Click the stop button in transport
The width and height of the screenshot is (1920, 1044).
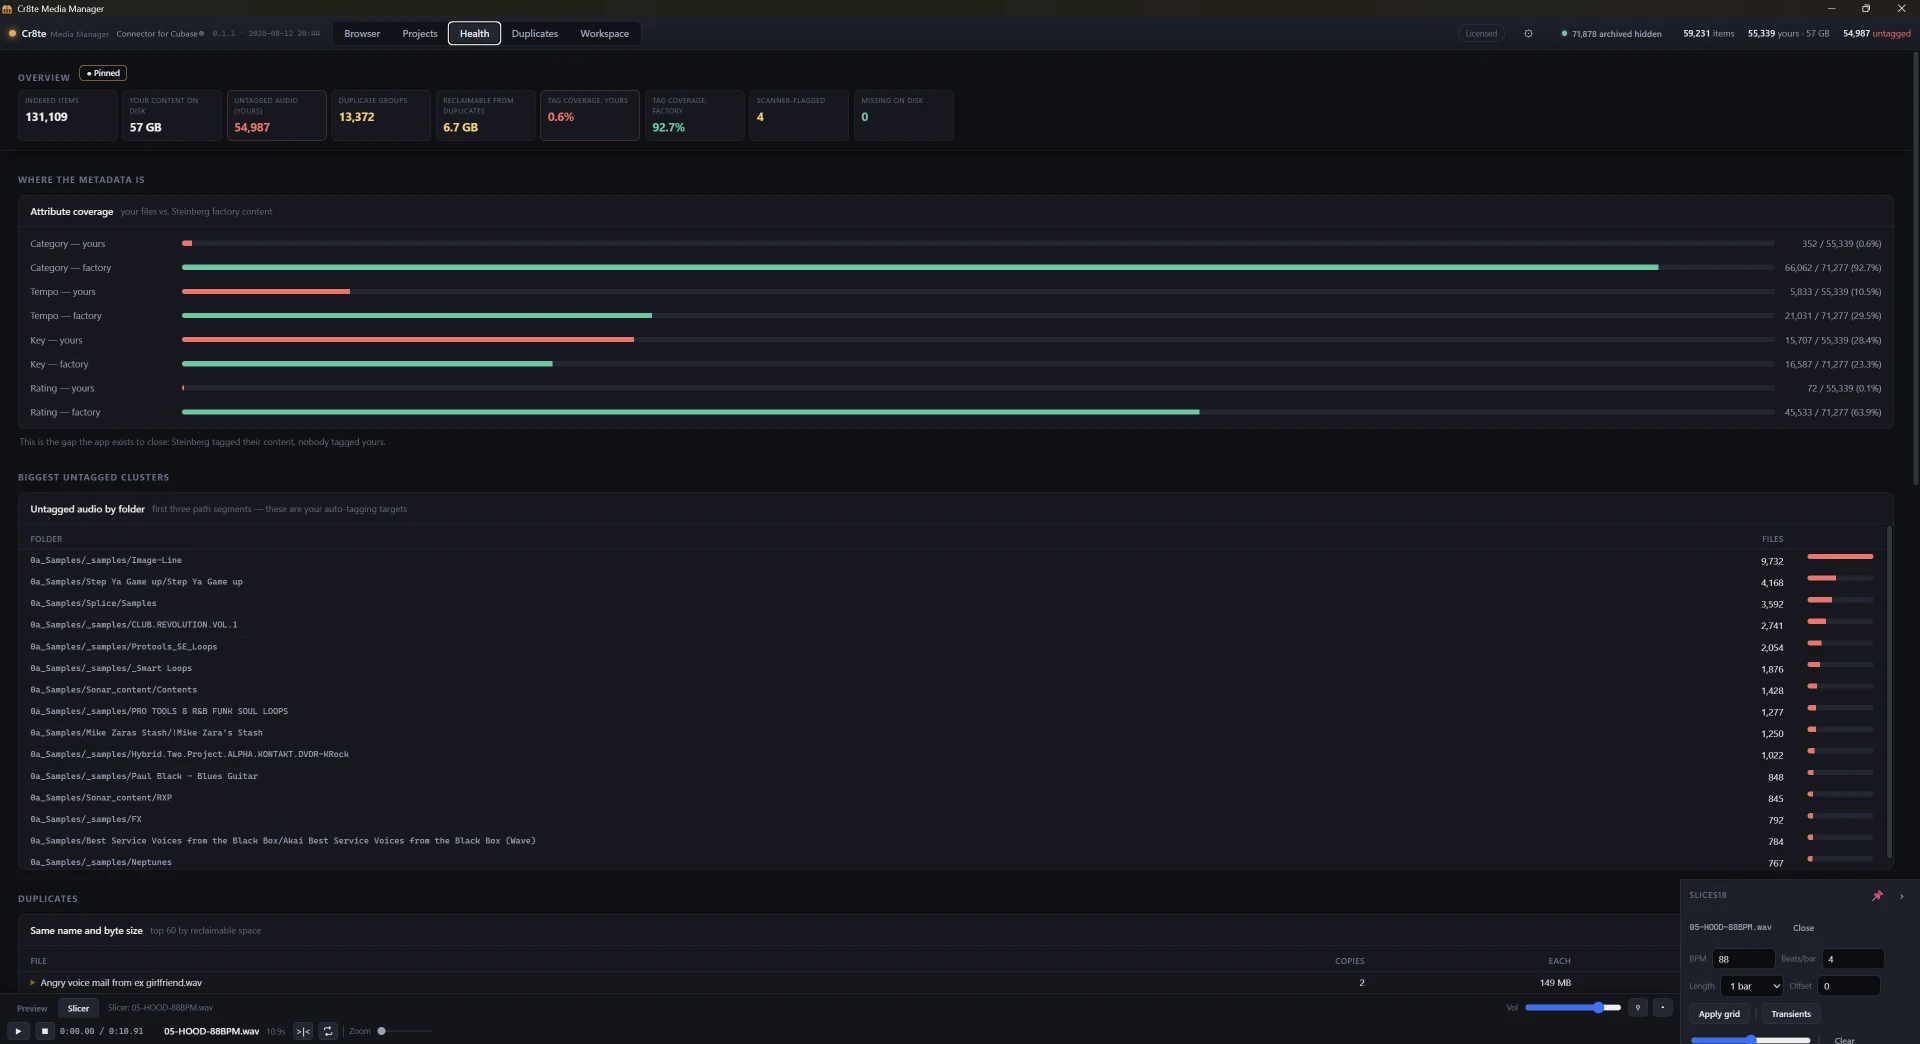(x=44, y=1031)
